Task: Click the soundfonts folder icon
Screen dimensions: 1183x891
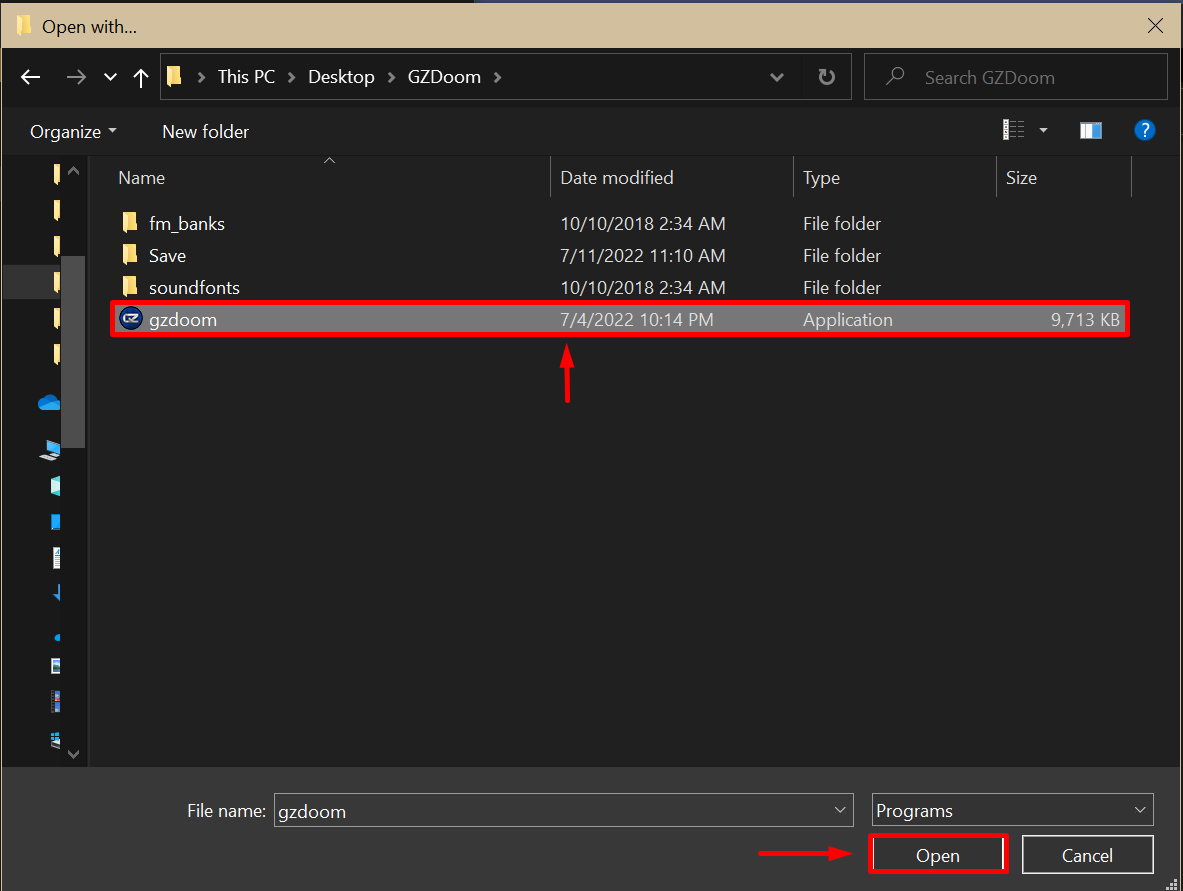Action: [x=130, y=287]
